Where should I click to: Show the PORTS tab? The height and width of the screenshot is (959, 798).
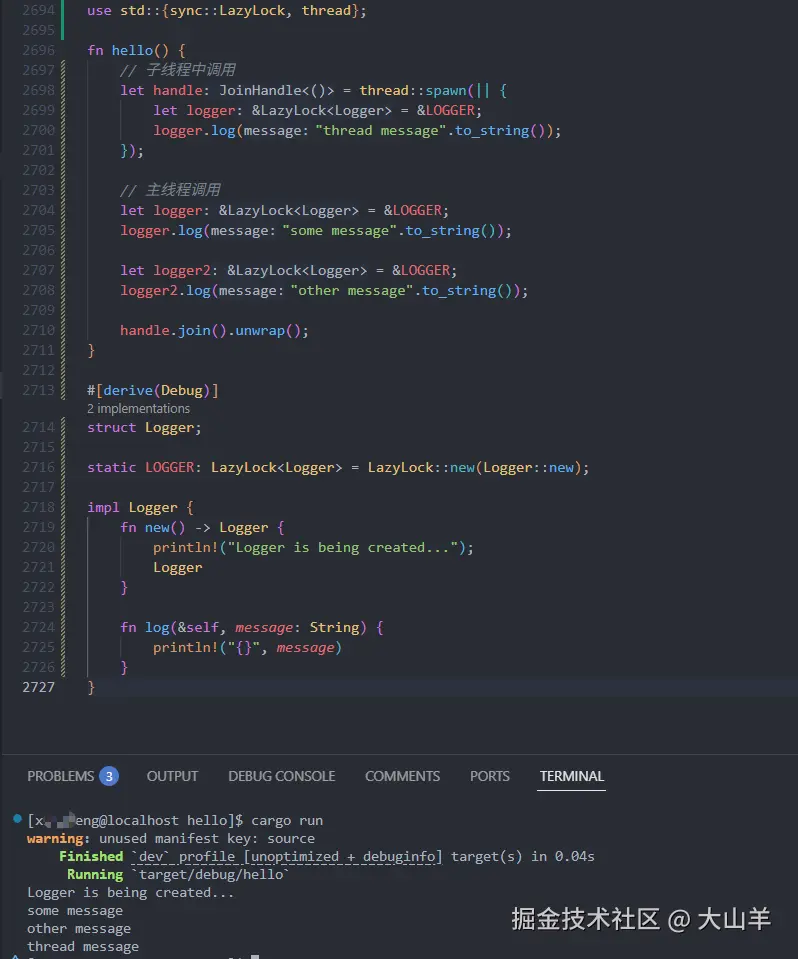(x=489, y=776)
